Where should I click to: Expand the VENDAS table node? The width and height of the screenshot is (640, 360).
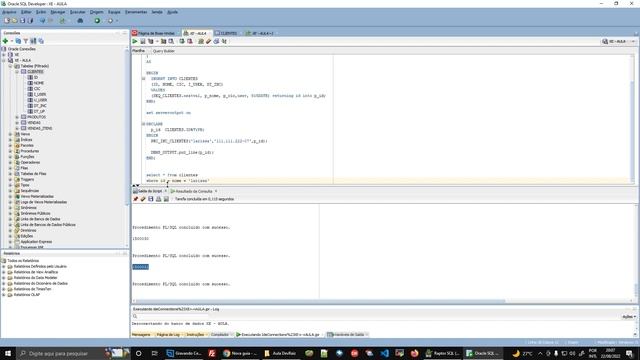pyautogui.click(x=17, y=122)
